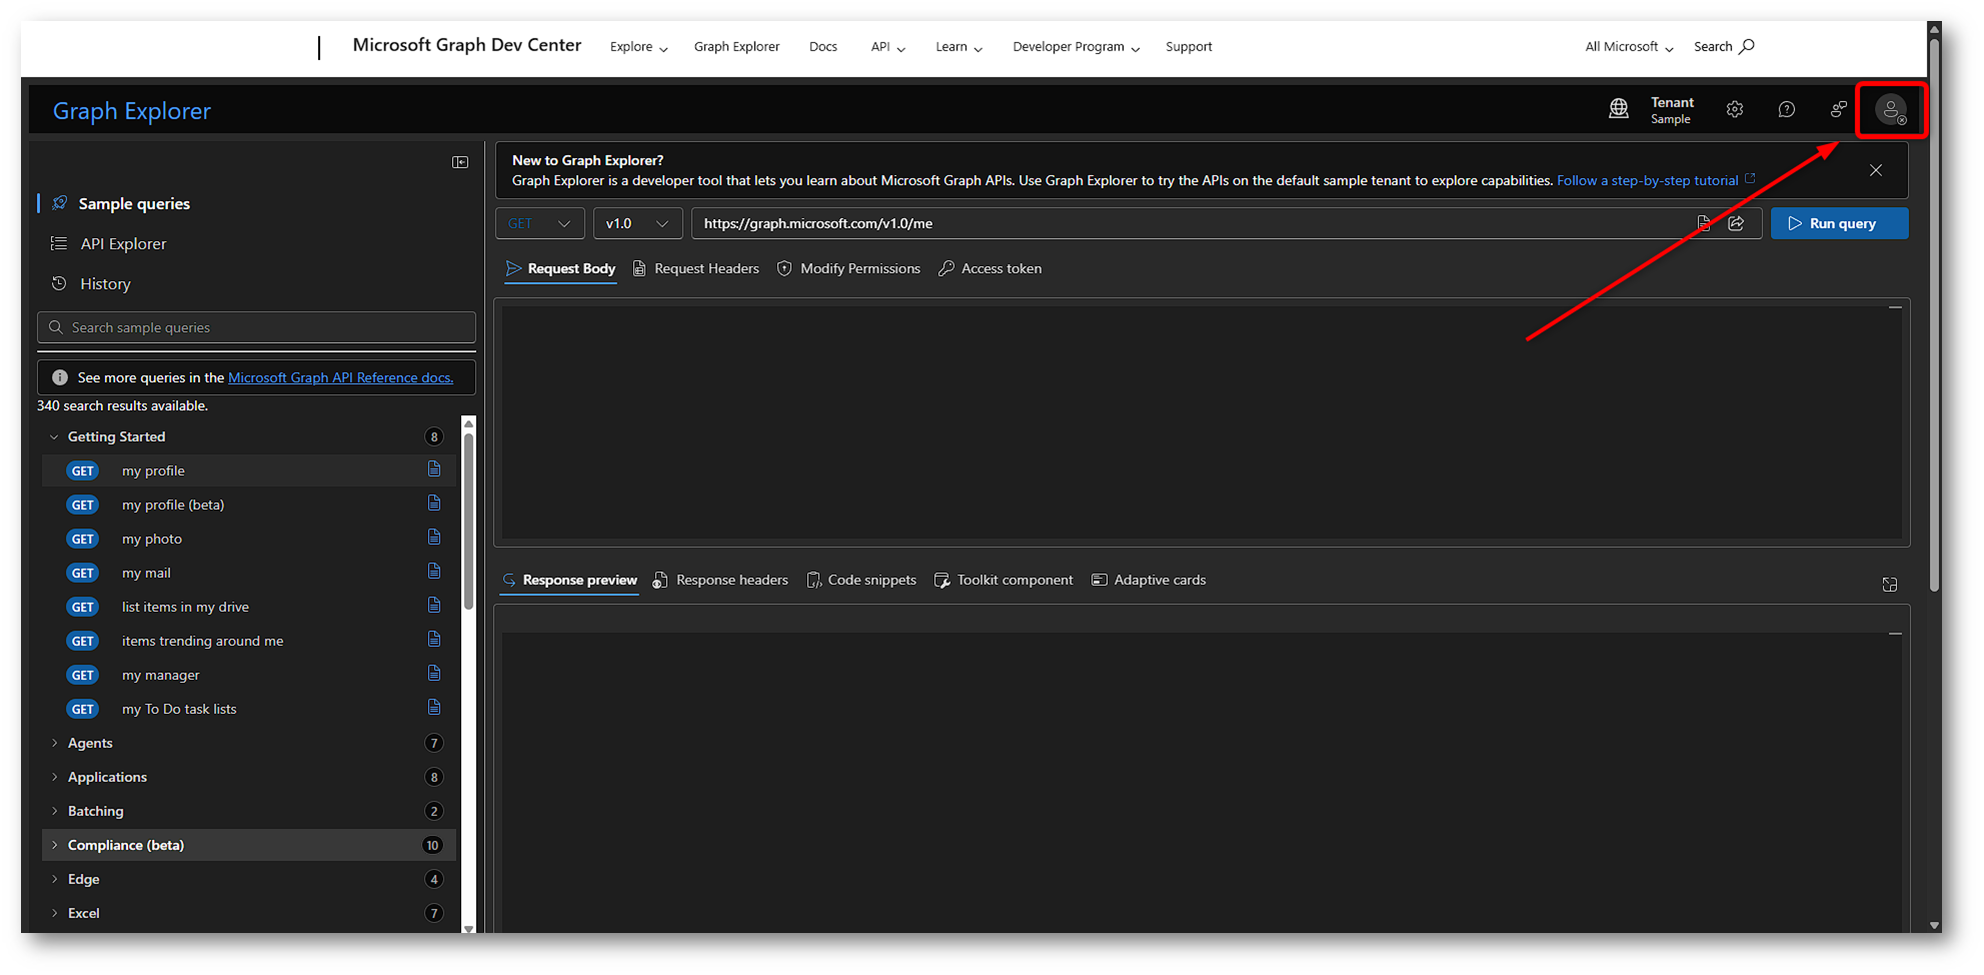Click the help question mark icon

coord(1786,110)
